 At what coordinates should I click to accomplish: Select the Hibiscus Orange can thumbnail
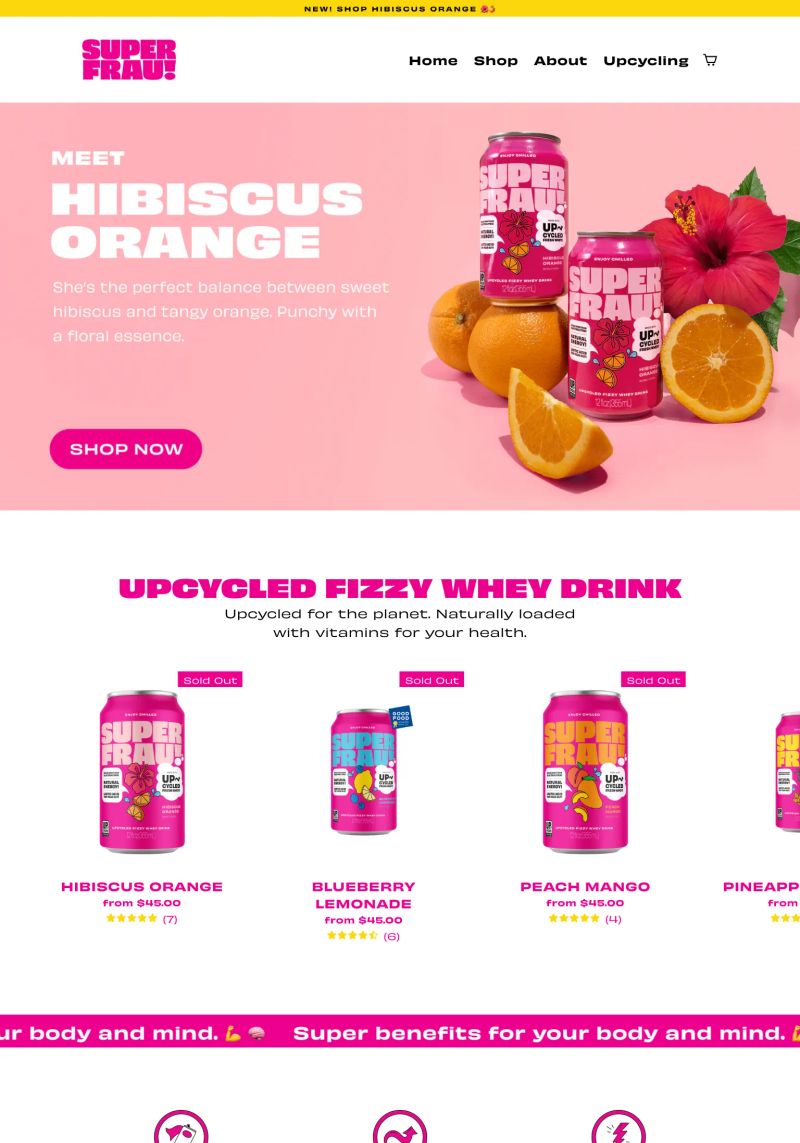[141, 771]
